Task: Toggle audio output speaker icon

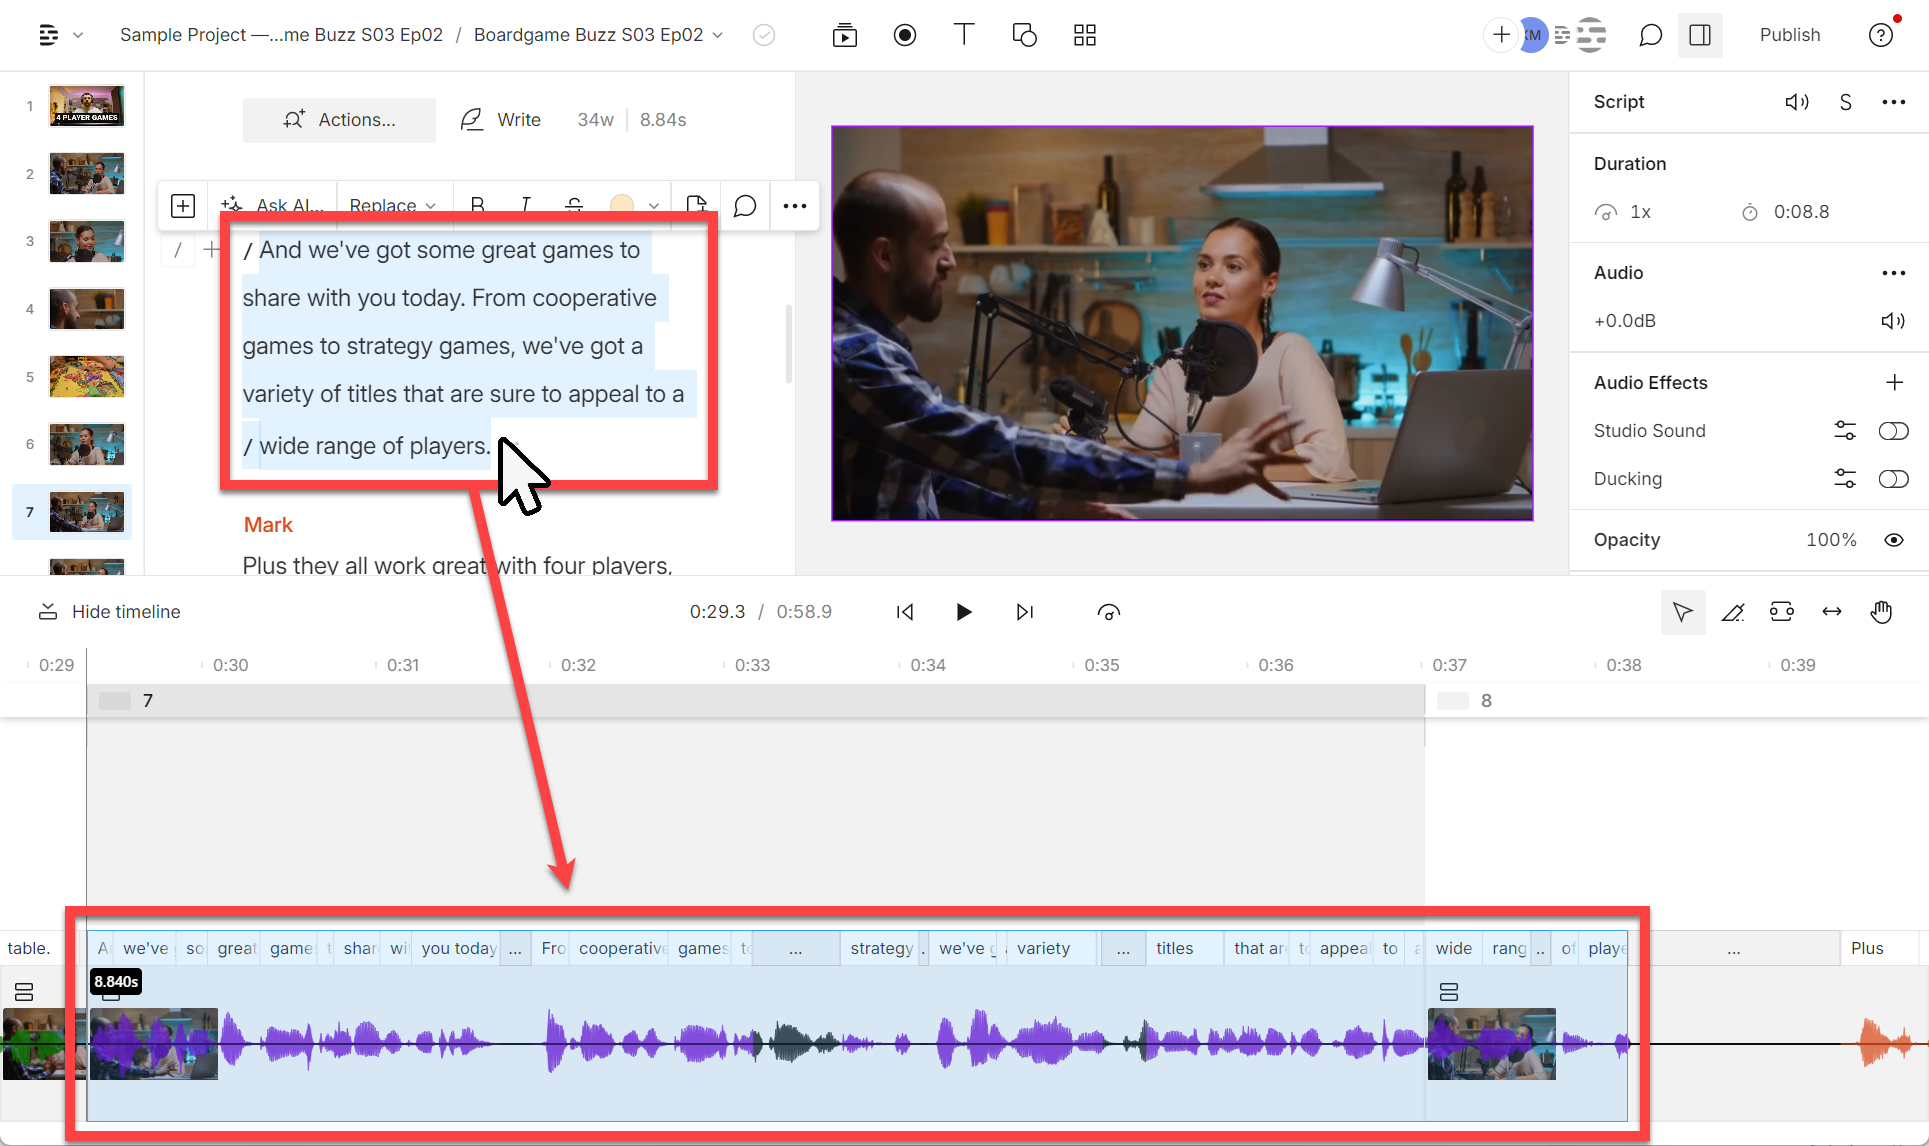Action: 1891,321
